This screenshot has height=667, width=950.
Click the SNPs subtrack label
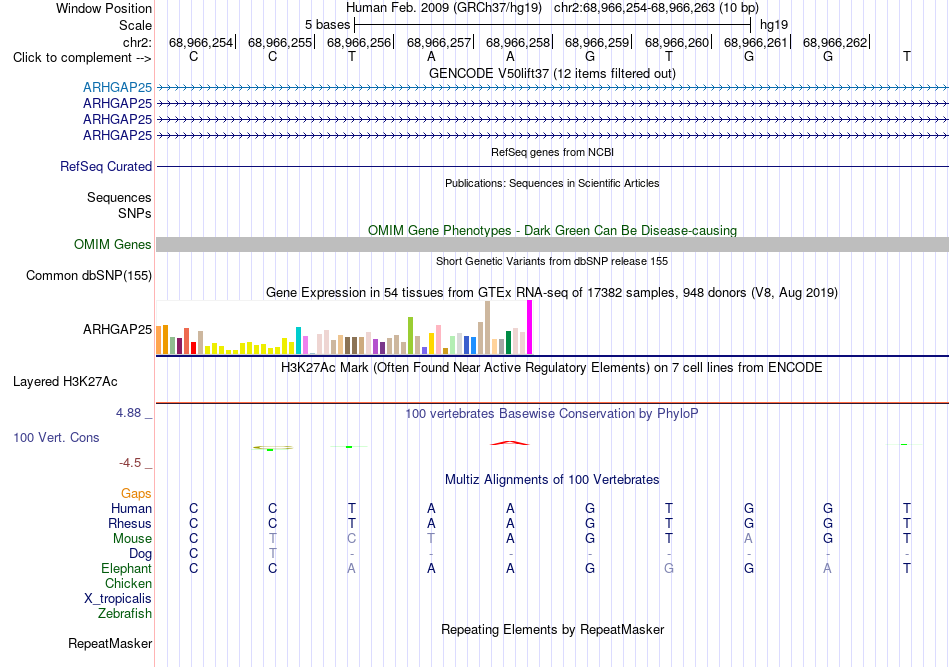(135, 213)
